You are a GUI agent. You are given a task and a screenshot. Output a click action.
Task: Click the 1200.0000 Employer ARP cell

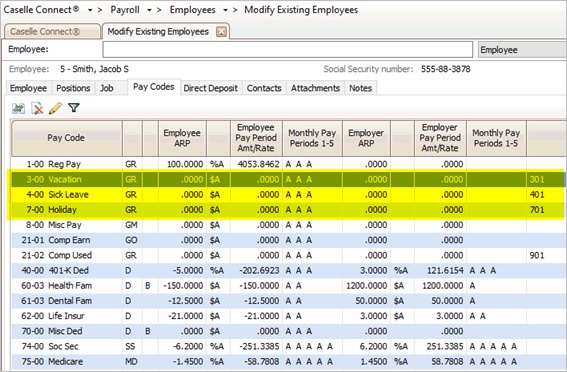[366, 286]
